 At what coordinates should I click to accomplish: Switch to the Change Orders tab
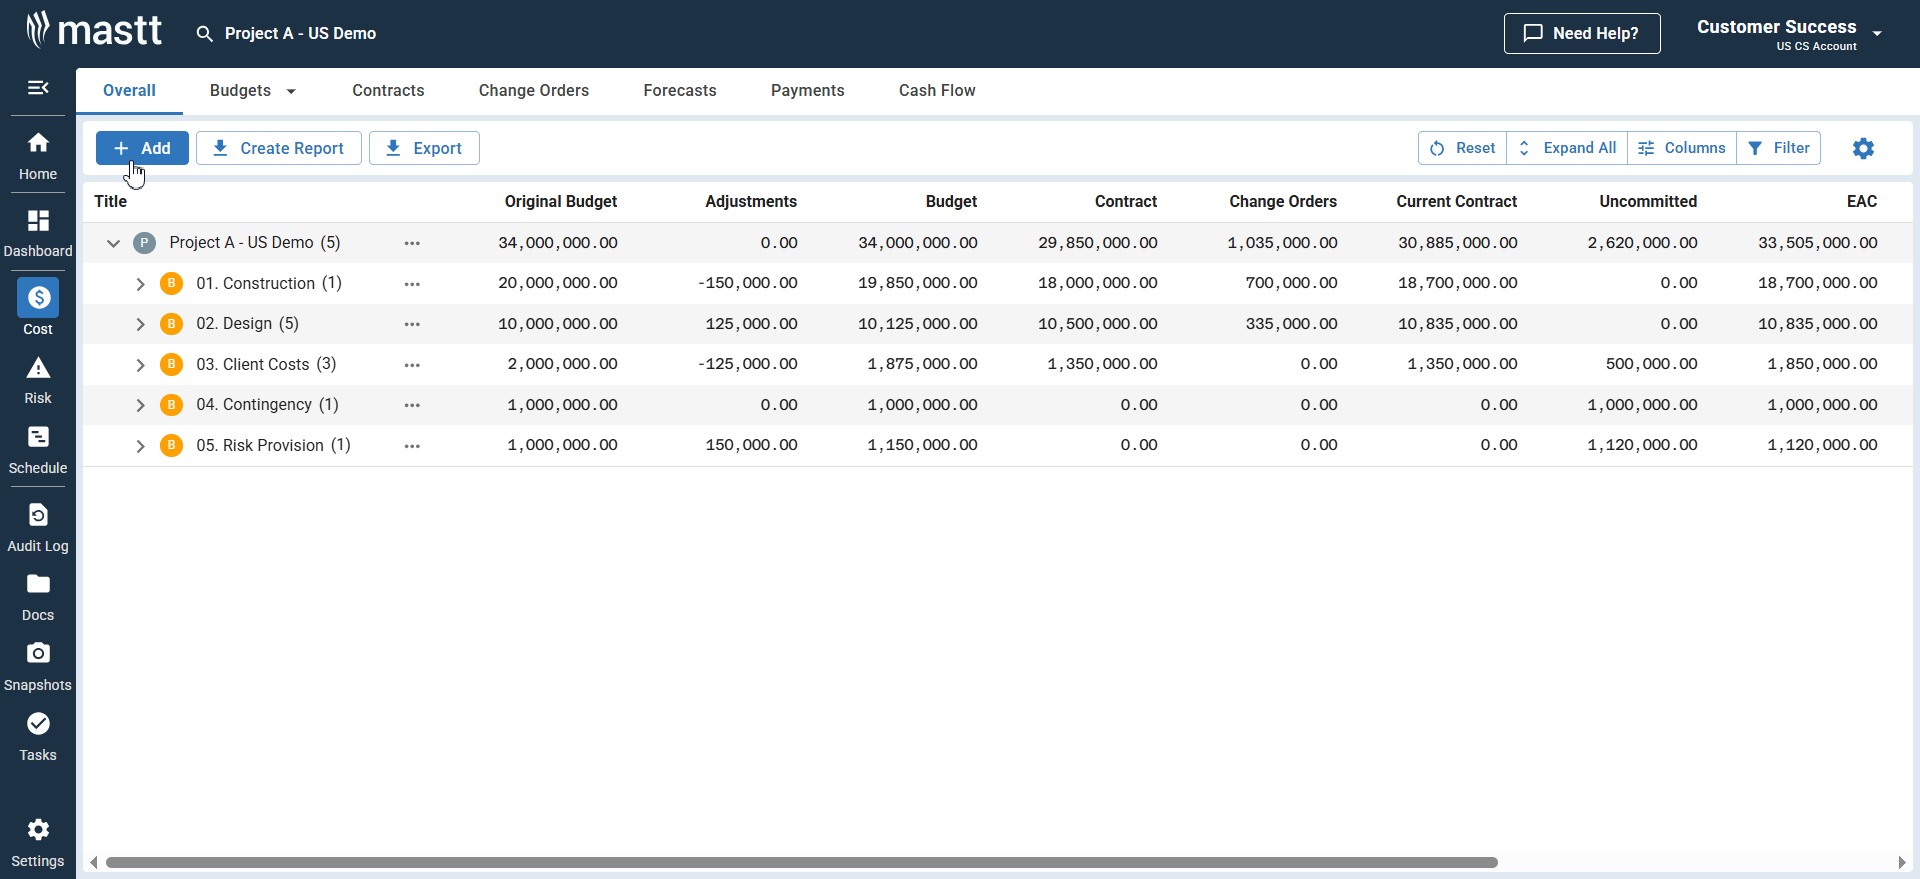tap(534, 90)
